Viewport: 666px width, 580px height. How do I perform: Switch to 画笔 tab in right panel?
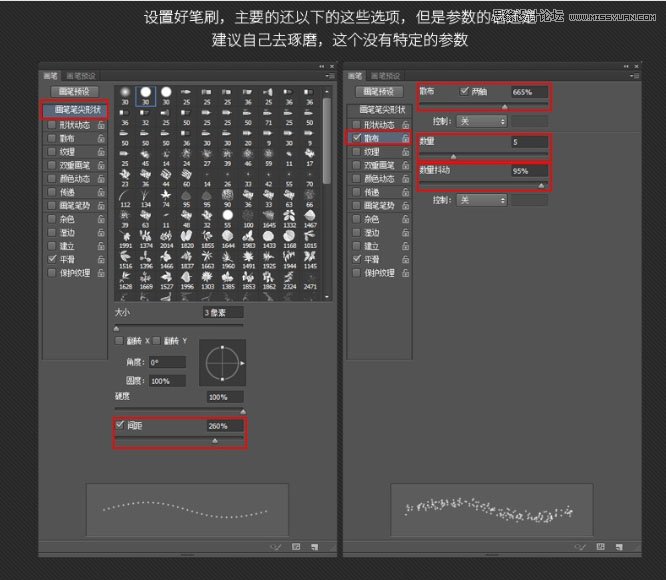[x=355, y=76]
